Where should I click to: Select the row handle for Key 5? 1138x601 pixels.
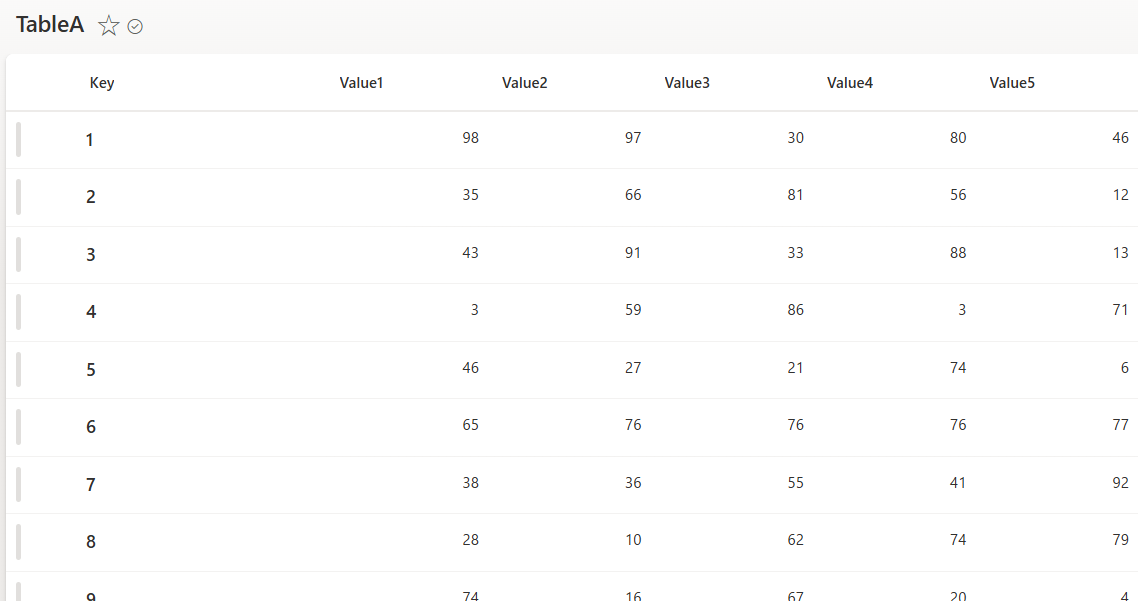(18, 369)
